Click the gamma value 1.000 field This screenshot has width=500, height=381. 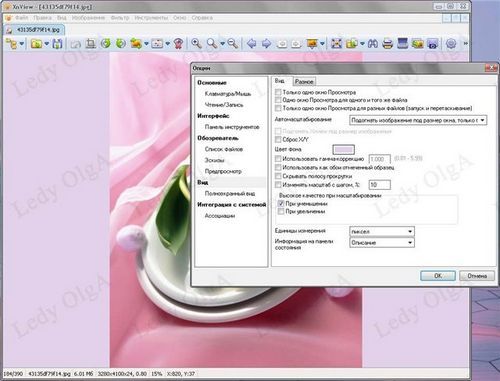click(379, 159)
